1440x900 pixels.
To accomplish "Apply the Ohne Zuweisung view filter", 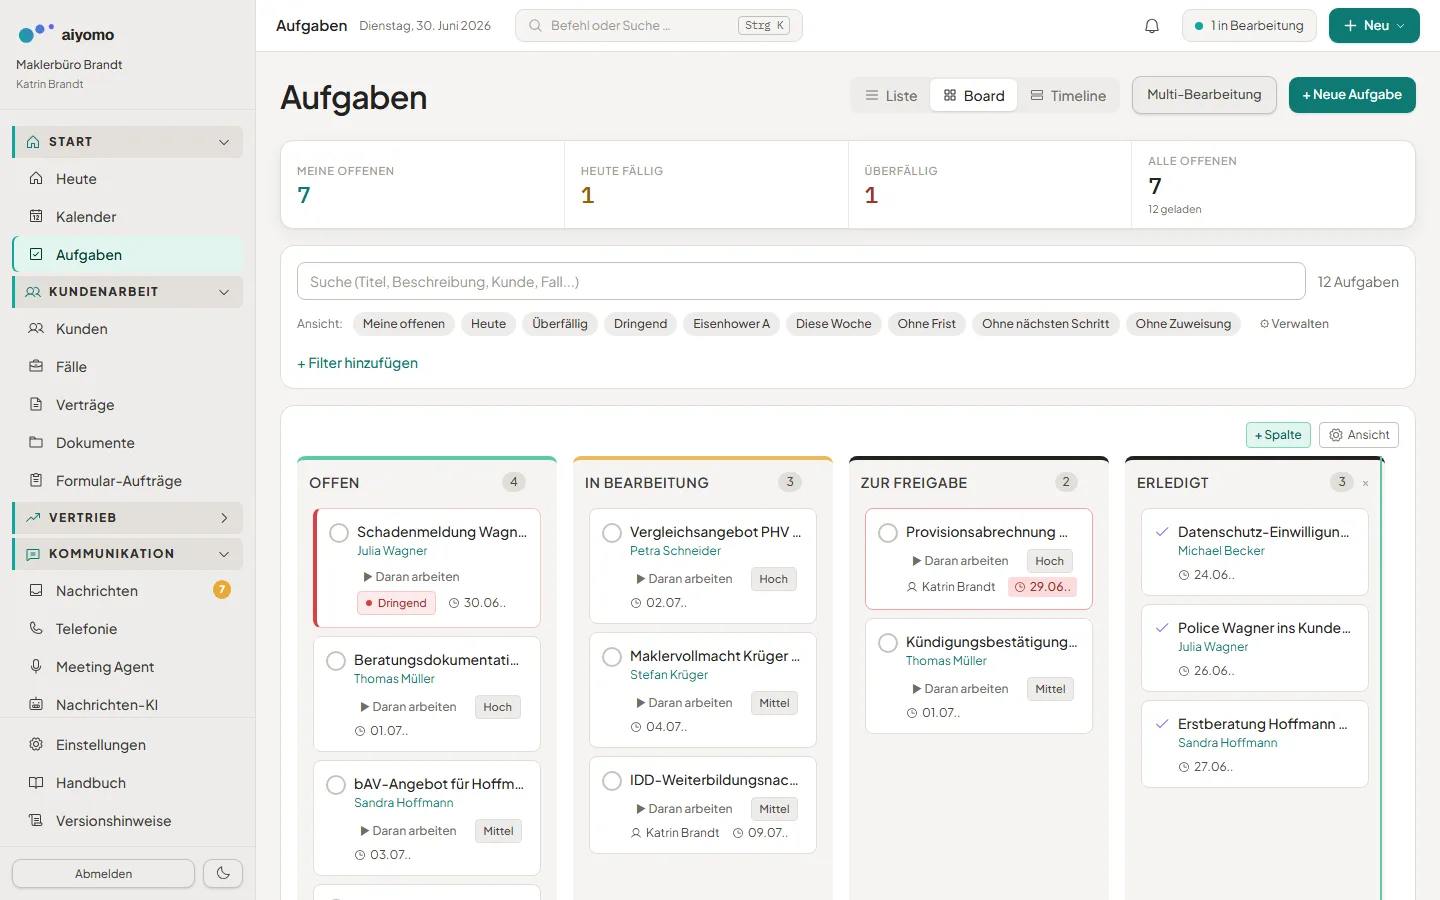I will (x=1183, y=324).
